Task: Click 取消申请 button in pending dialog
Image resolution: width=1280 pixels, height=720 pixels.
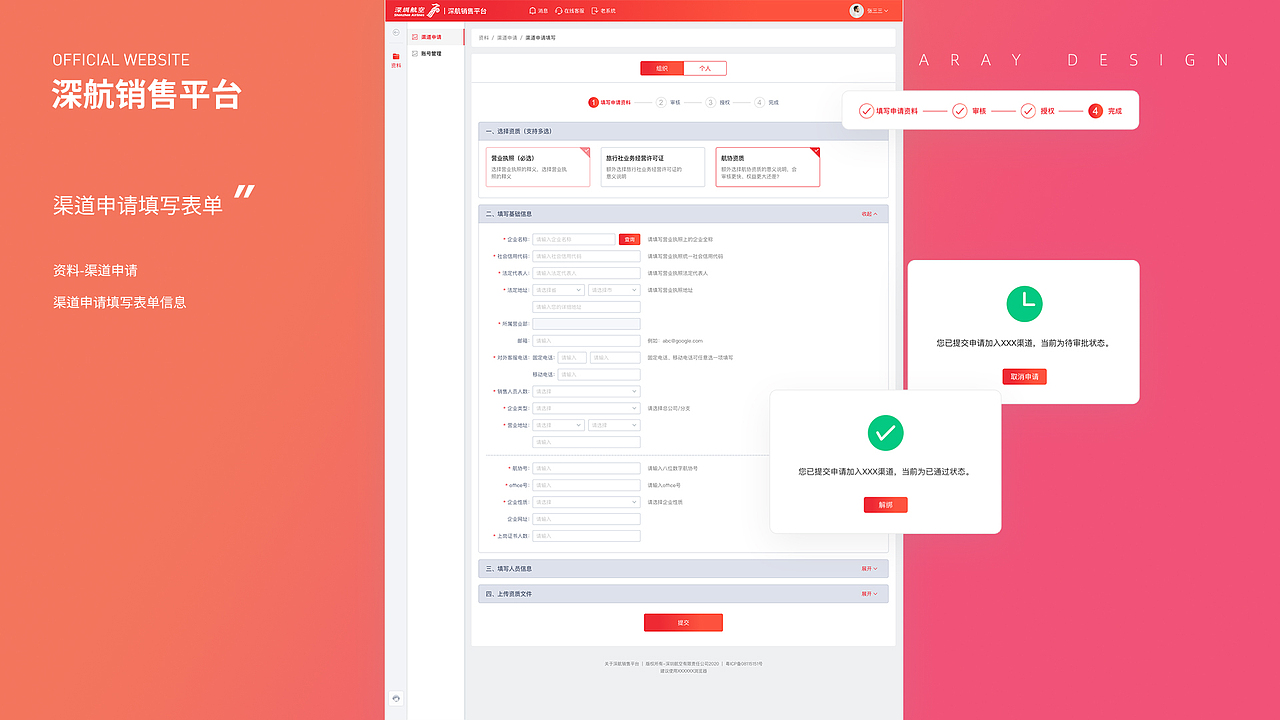Action: [1024, 377]
